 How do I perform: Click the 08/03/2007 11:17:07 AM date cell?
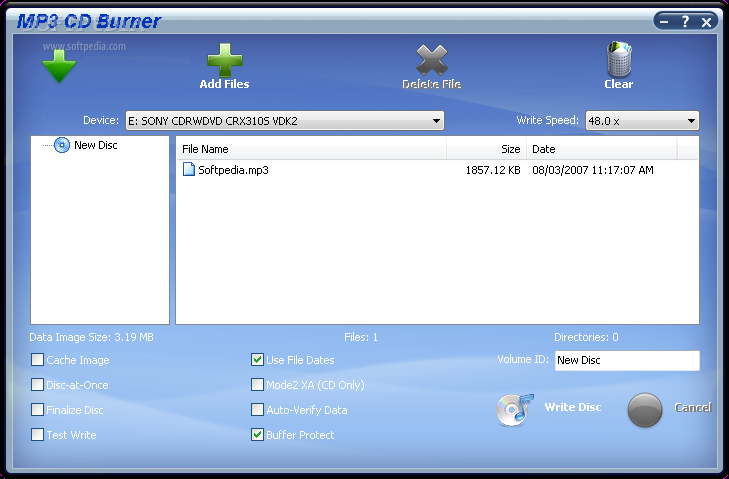tap(593, 170)
